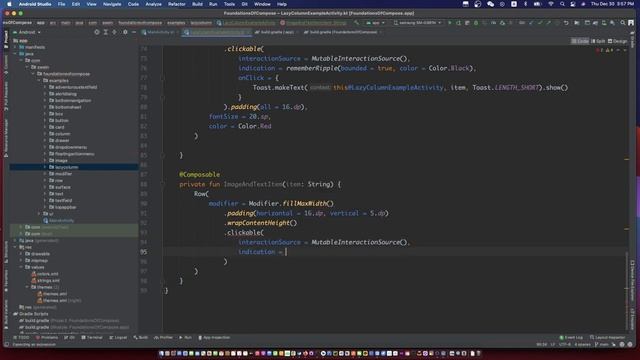Open the Event Log in status bar
Viewport: 640px width, 360px height.
571,338
